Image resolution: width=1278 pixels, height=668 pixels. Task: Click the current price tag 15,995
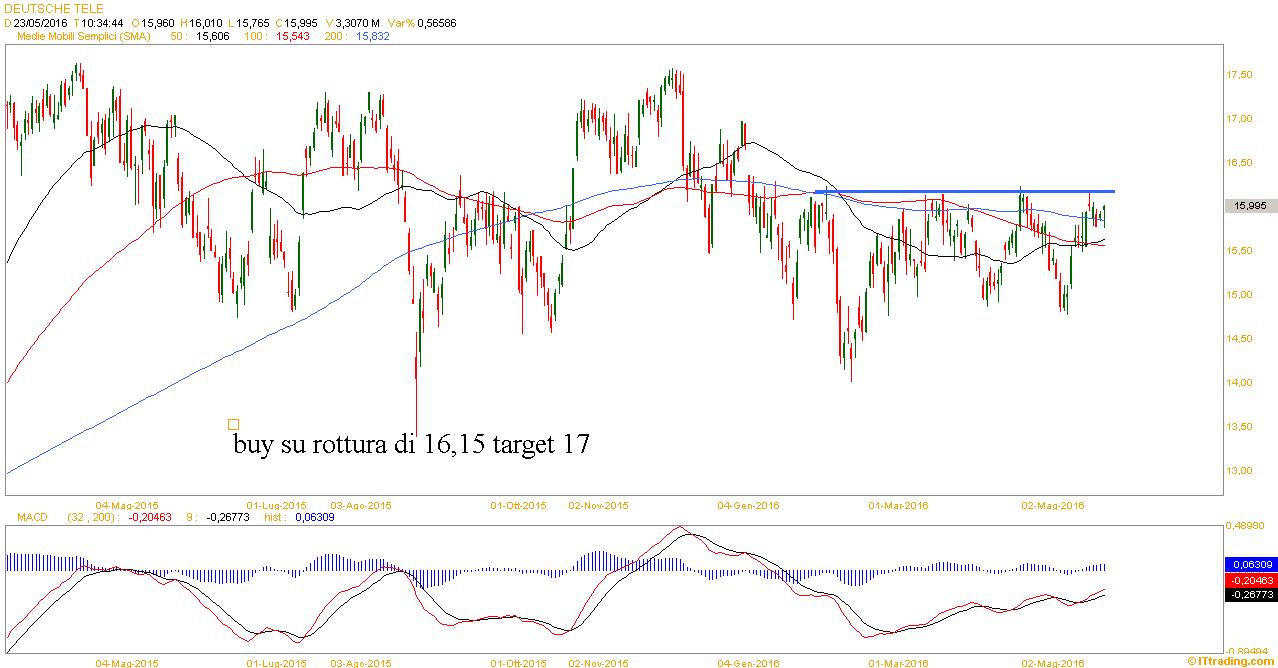coord(1250,205)
